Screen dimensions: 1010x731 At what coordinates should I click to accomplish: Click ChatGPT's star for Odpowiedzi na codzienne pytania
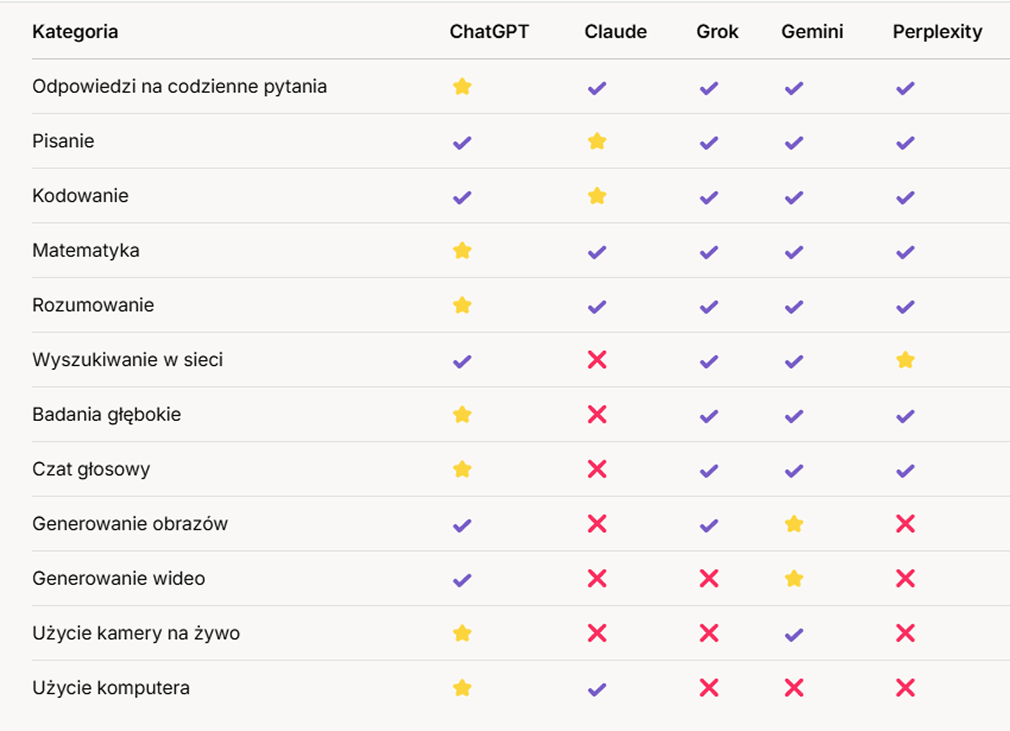click(462, 87)
